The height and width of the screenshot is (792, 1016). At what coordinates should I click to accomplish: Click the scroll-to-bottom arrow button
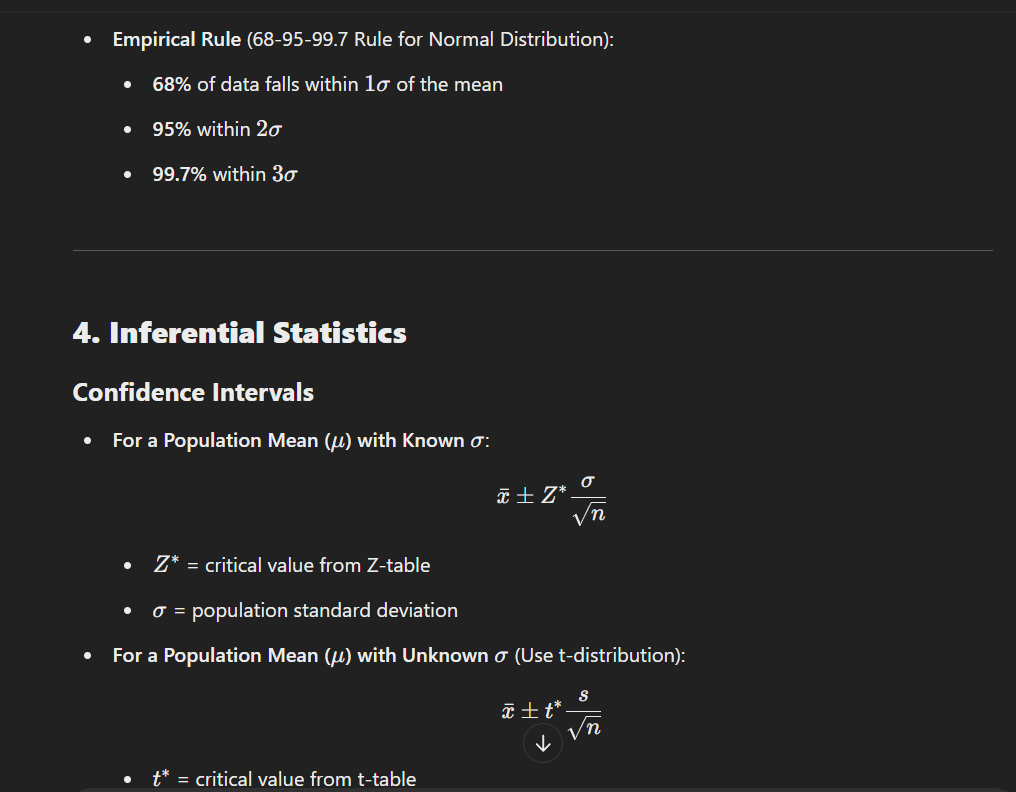click(542, 743)
